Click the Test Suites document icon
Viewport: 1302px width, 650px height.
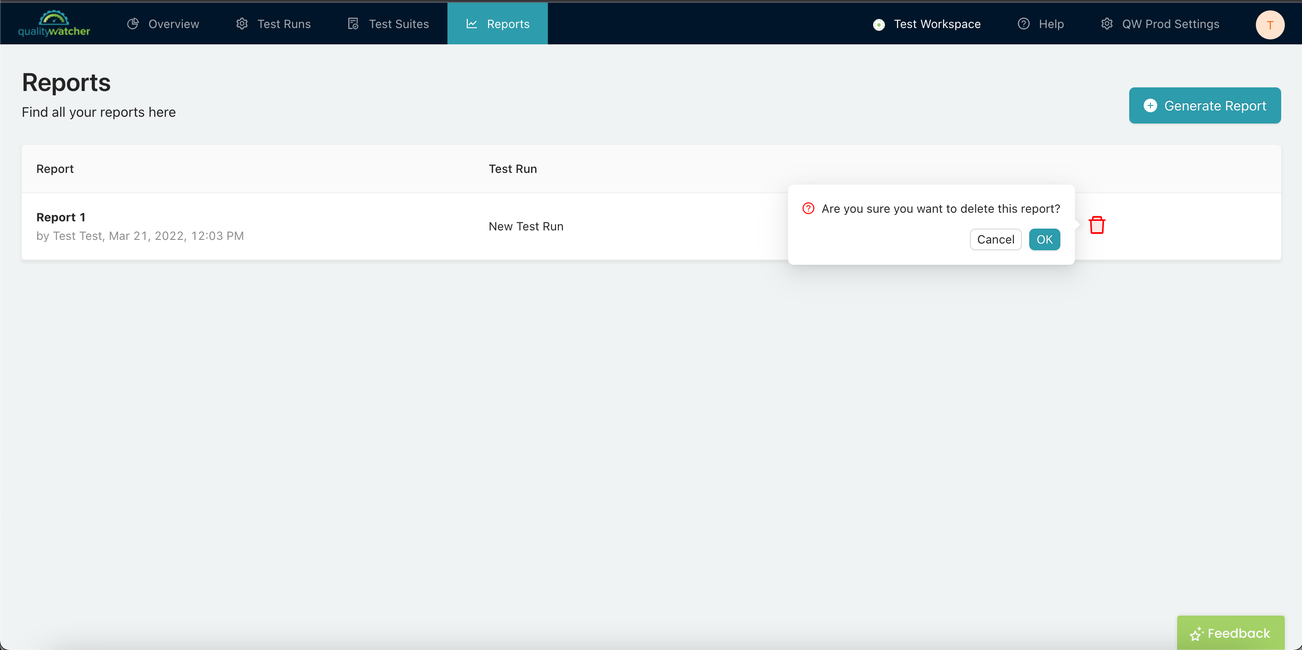[x=353, y=24]
